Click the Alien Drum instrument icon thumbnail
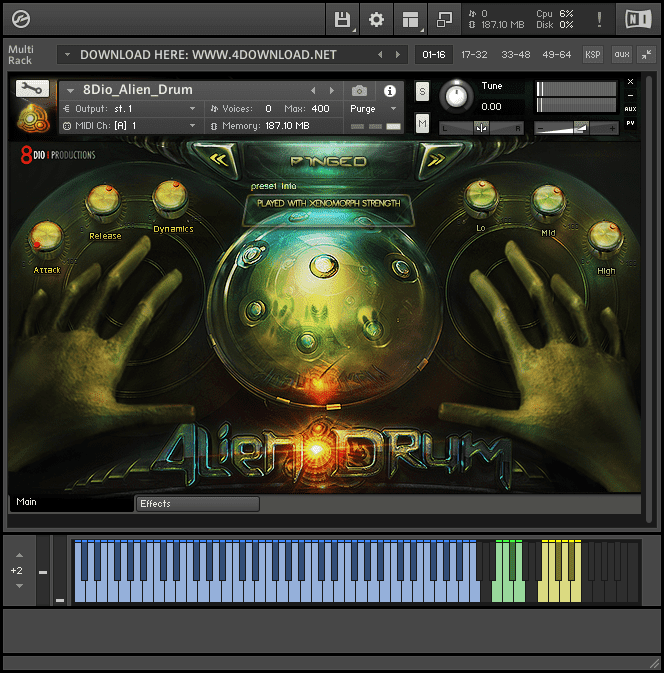 pyautogui.click(x=33, y=118)
